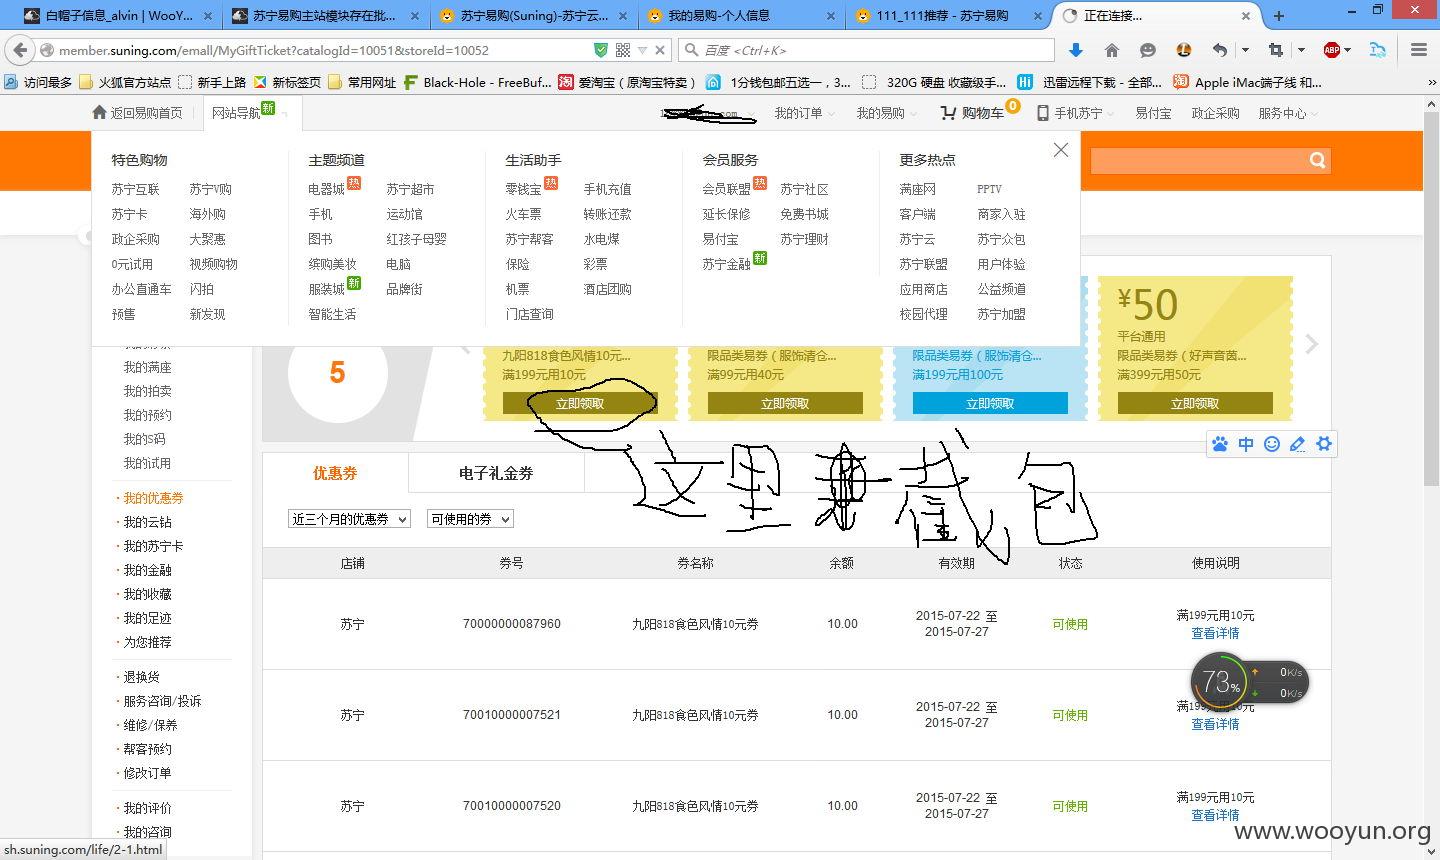Click the smiley emoji icon in floating toolbar
This screenshot has height=860, width=1440.
pyautogui.click(x=1272, y=444)
